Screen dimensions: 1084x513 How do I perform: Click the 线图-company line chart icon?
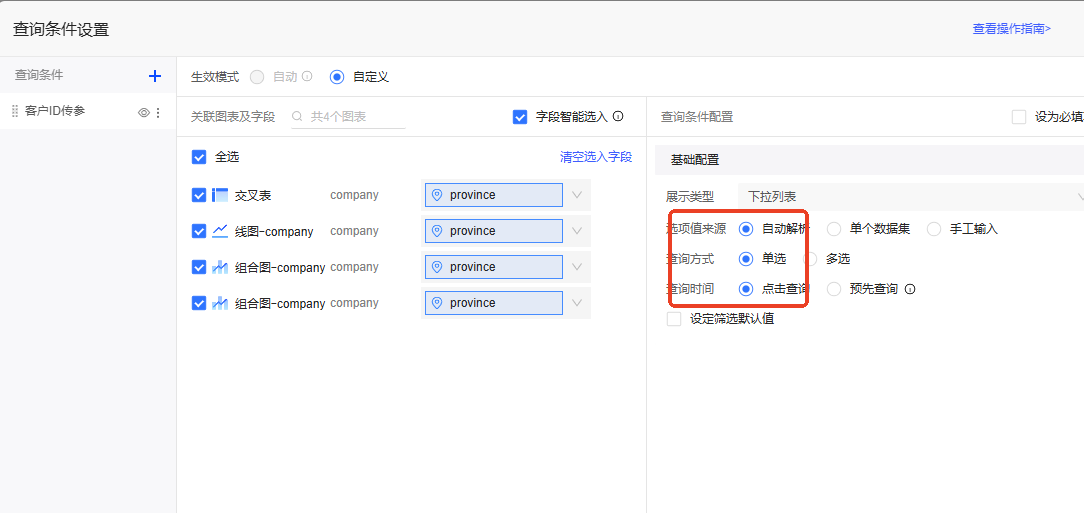click(220, 231)
